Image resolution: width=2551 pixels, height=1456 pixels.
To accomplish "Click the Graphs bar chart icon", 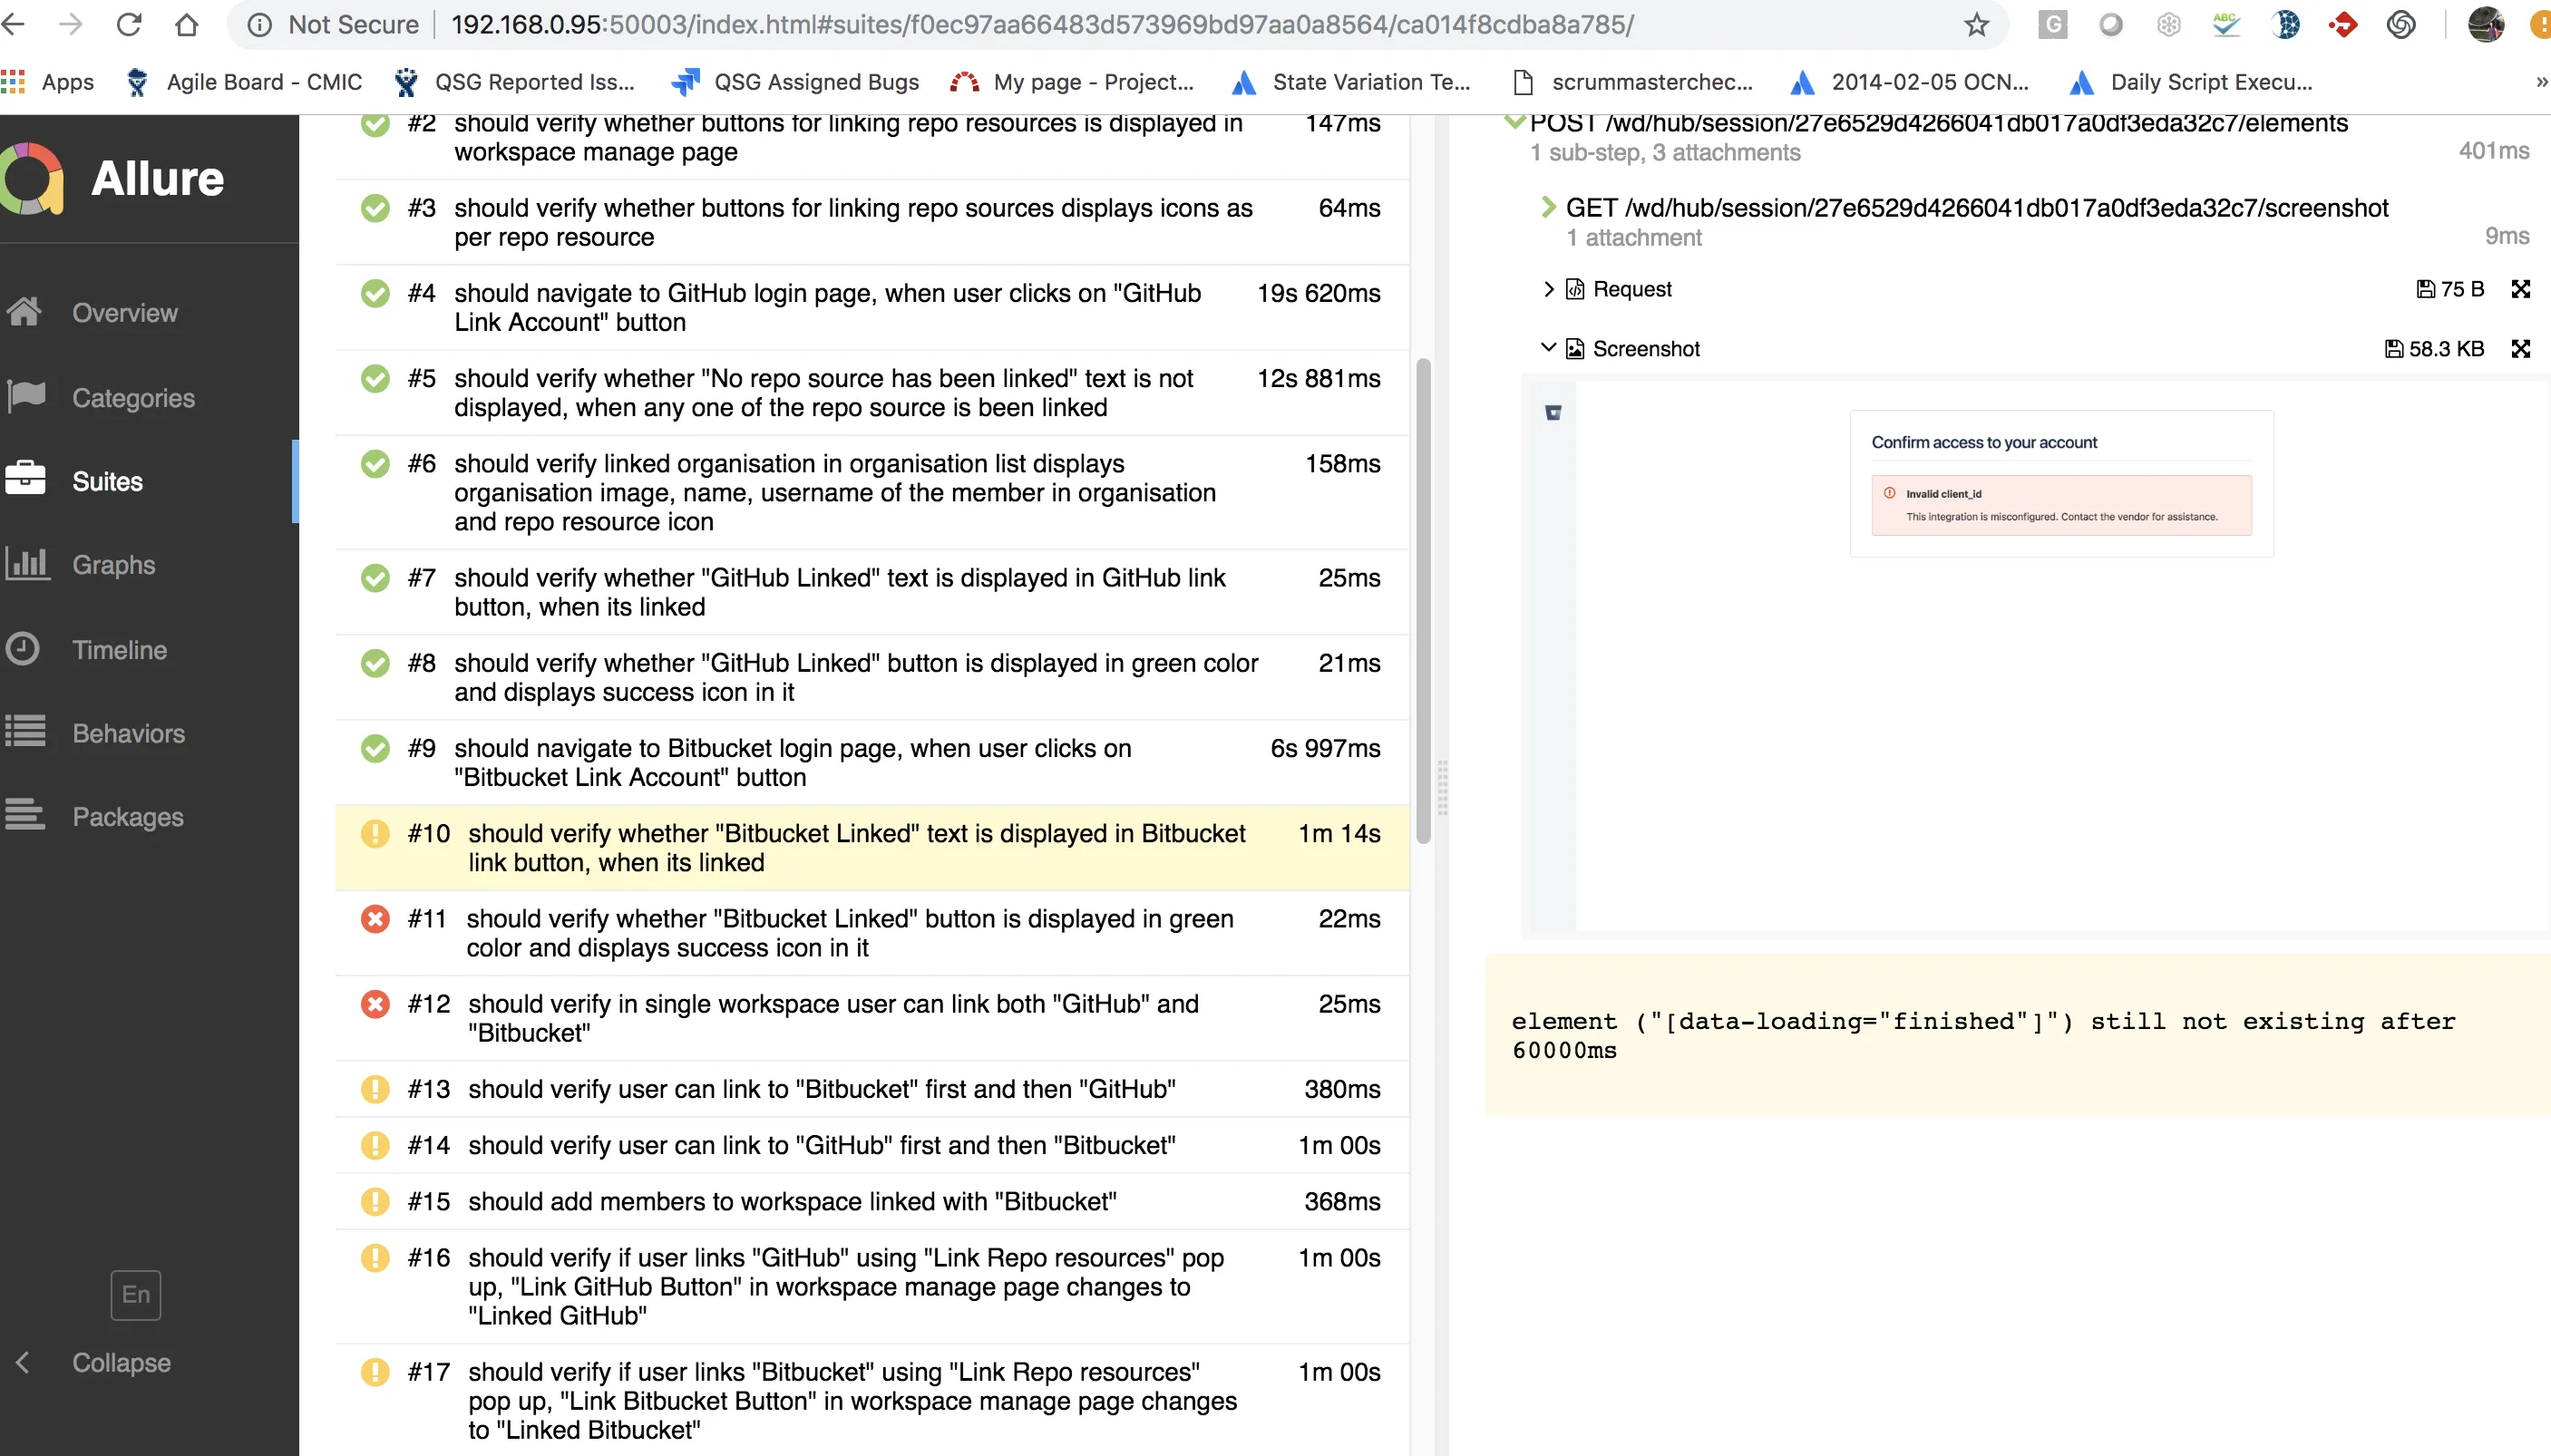I will (26, 564).
